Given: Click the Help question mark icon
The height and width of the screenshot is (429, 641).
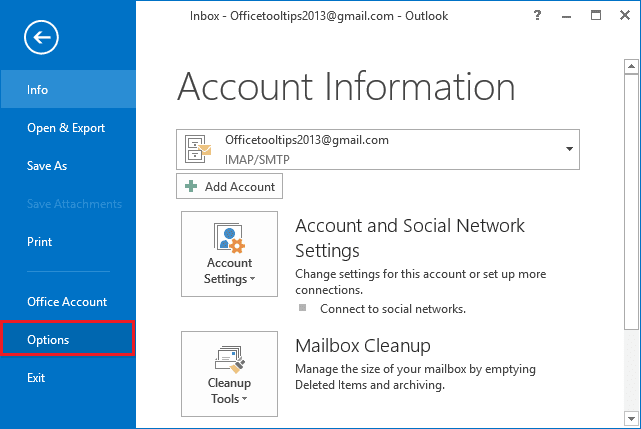Looking at the screenshot, I should point(537,16).
